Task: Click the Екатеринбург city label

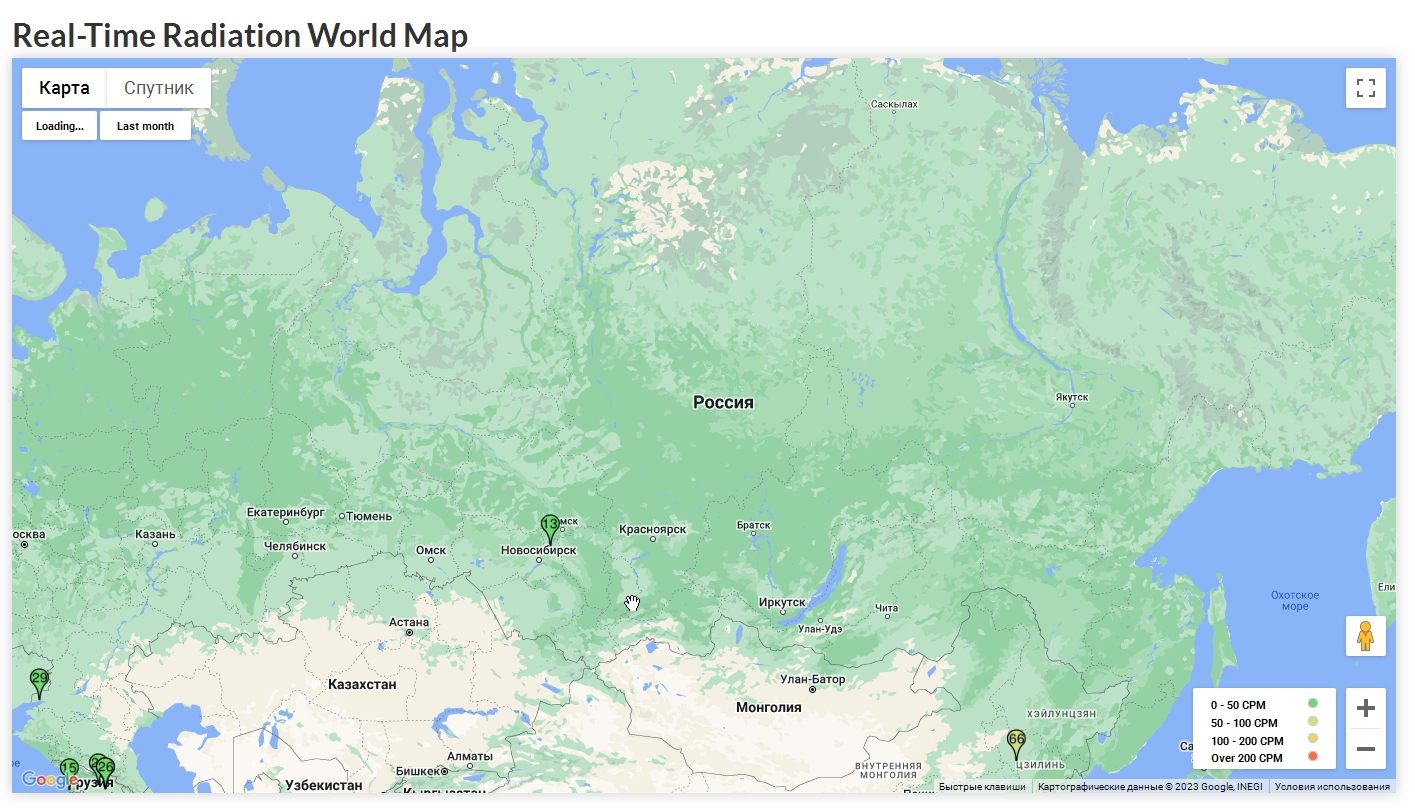Action: pyautogui.click(x=286, y=512)
